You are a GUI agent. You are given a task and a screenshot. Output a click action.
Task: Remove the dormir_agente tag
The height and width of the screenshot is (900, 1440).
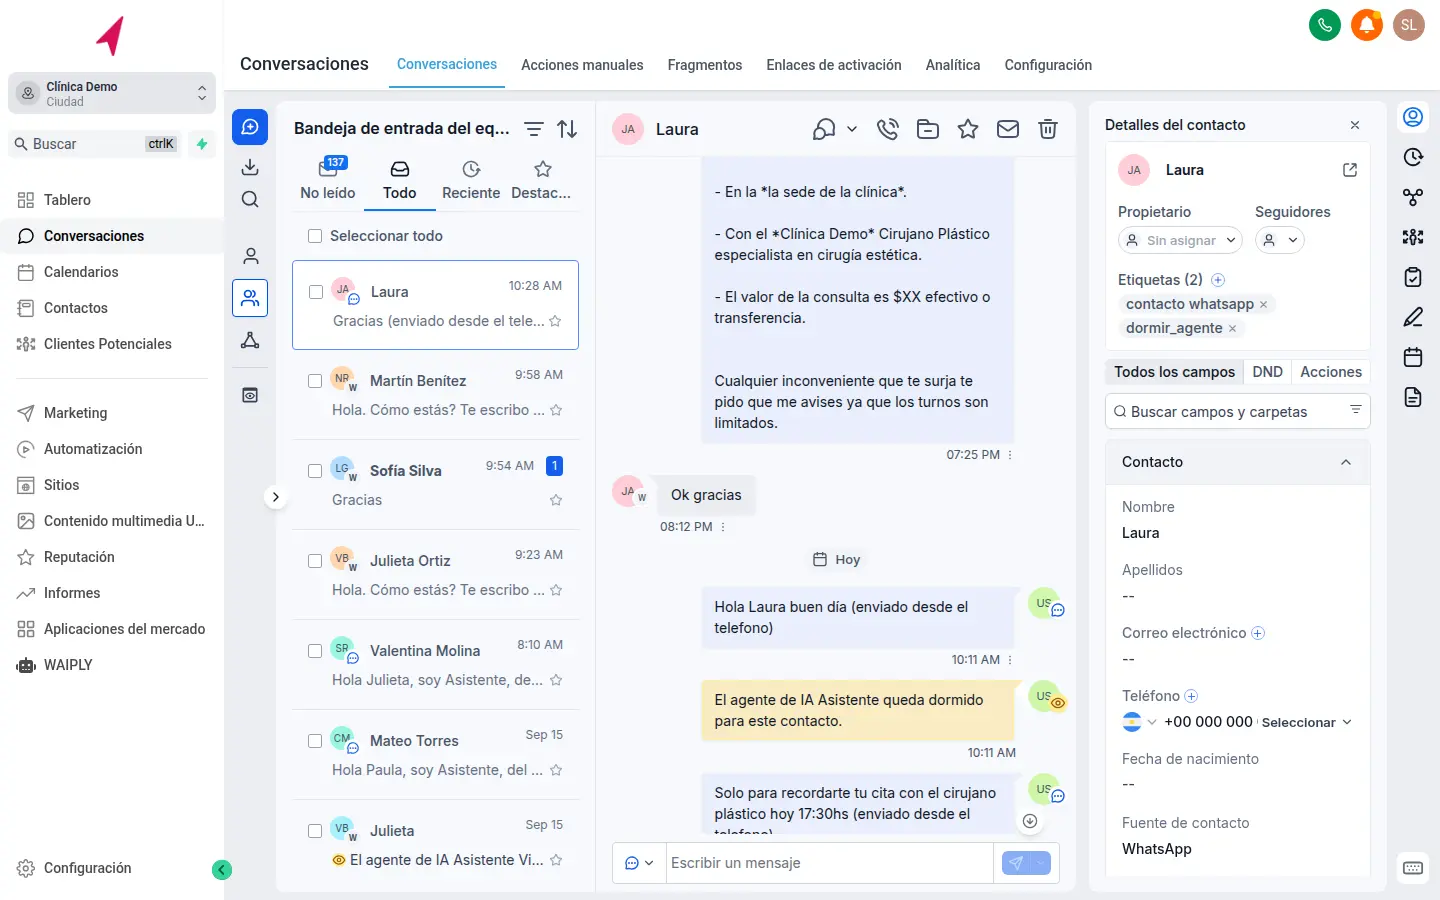pyautogui.click(x=1232, y=328)
